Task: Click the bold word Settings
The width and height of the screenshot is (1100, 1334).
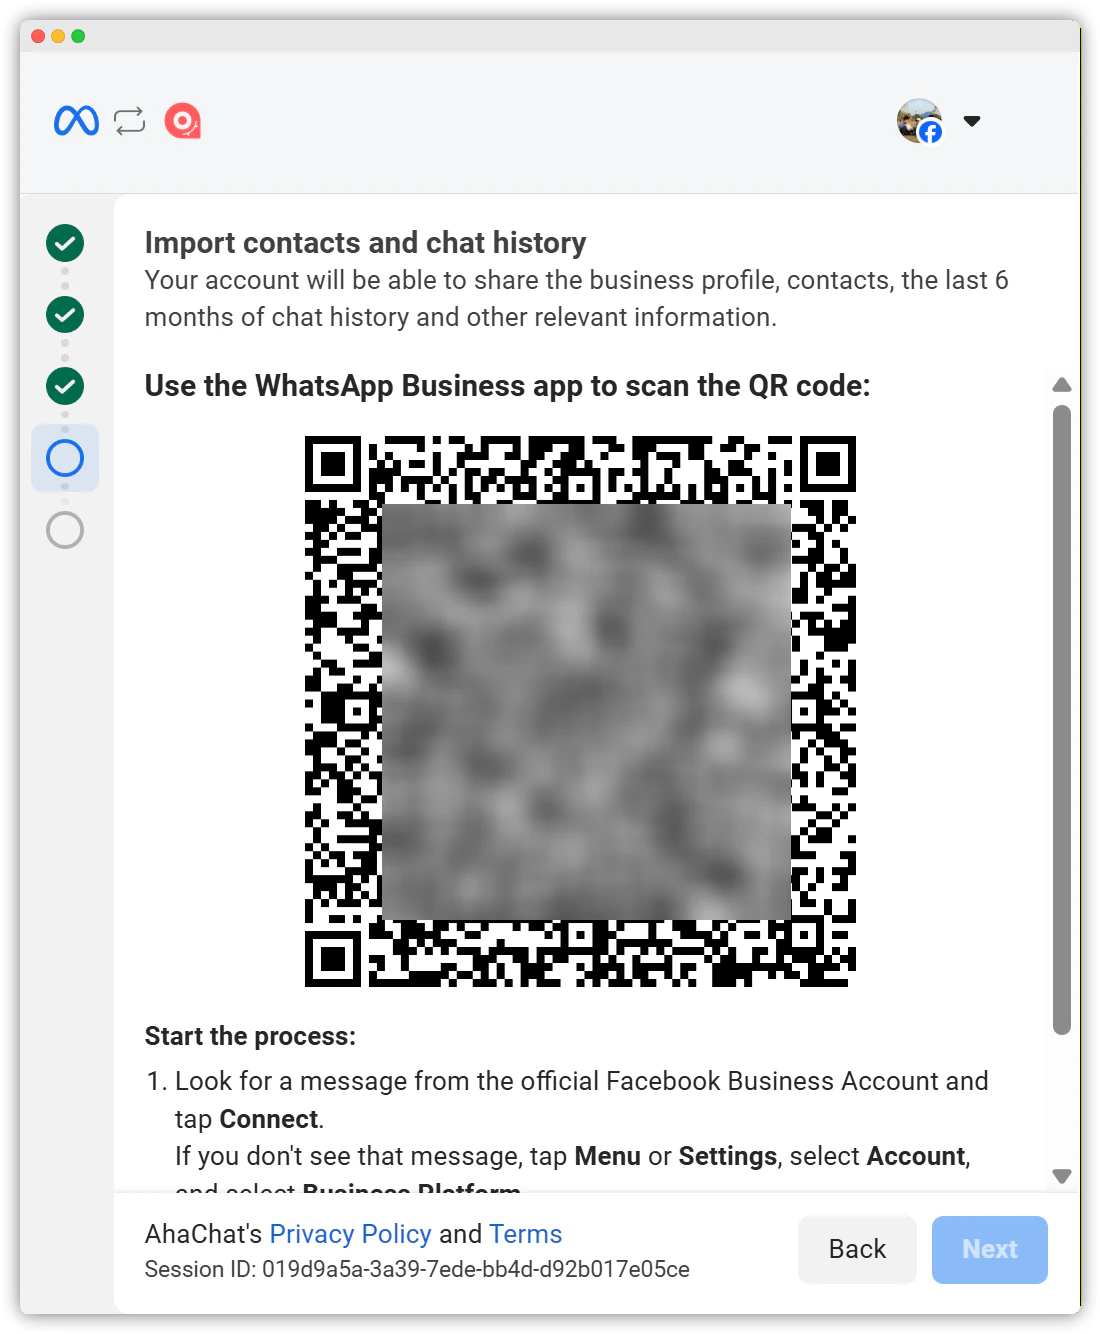Action: point(728,1156)
